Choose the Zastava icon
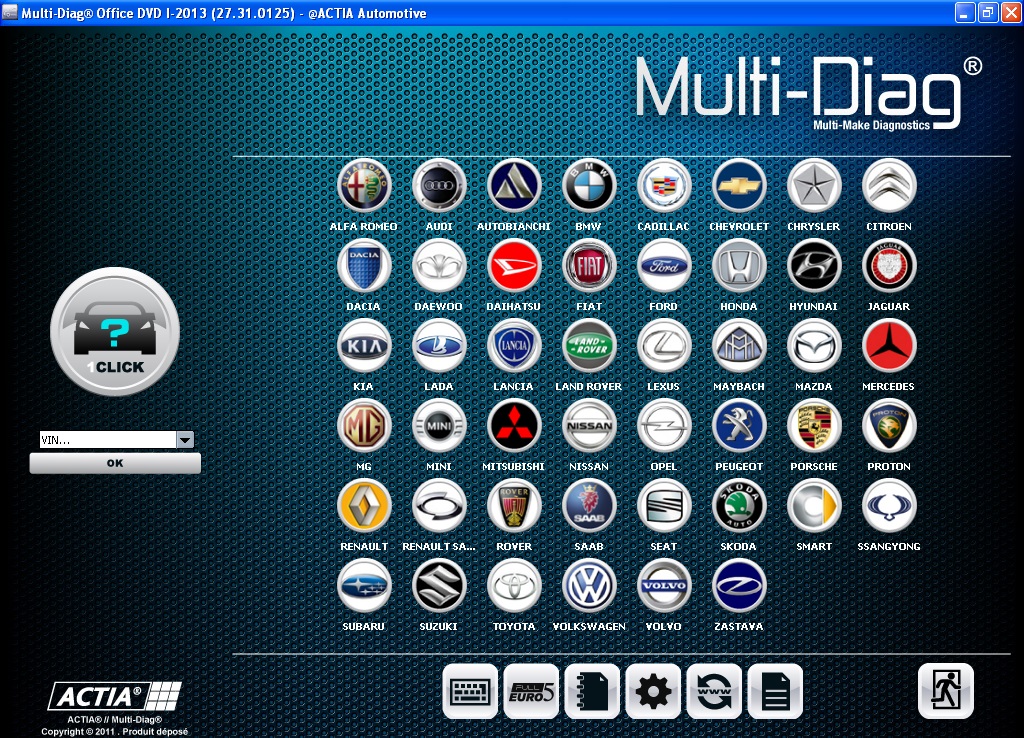 [739, 586]
